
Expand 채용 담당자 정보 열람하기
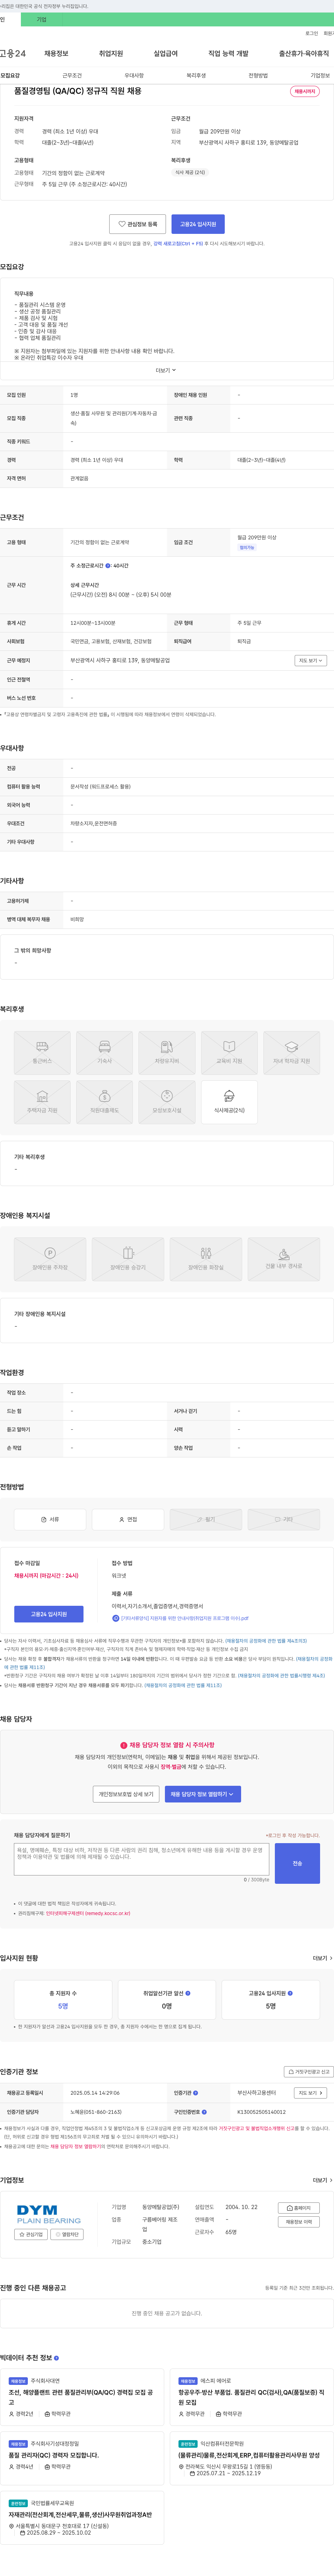pos(203,1794)
